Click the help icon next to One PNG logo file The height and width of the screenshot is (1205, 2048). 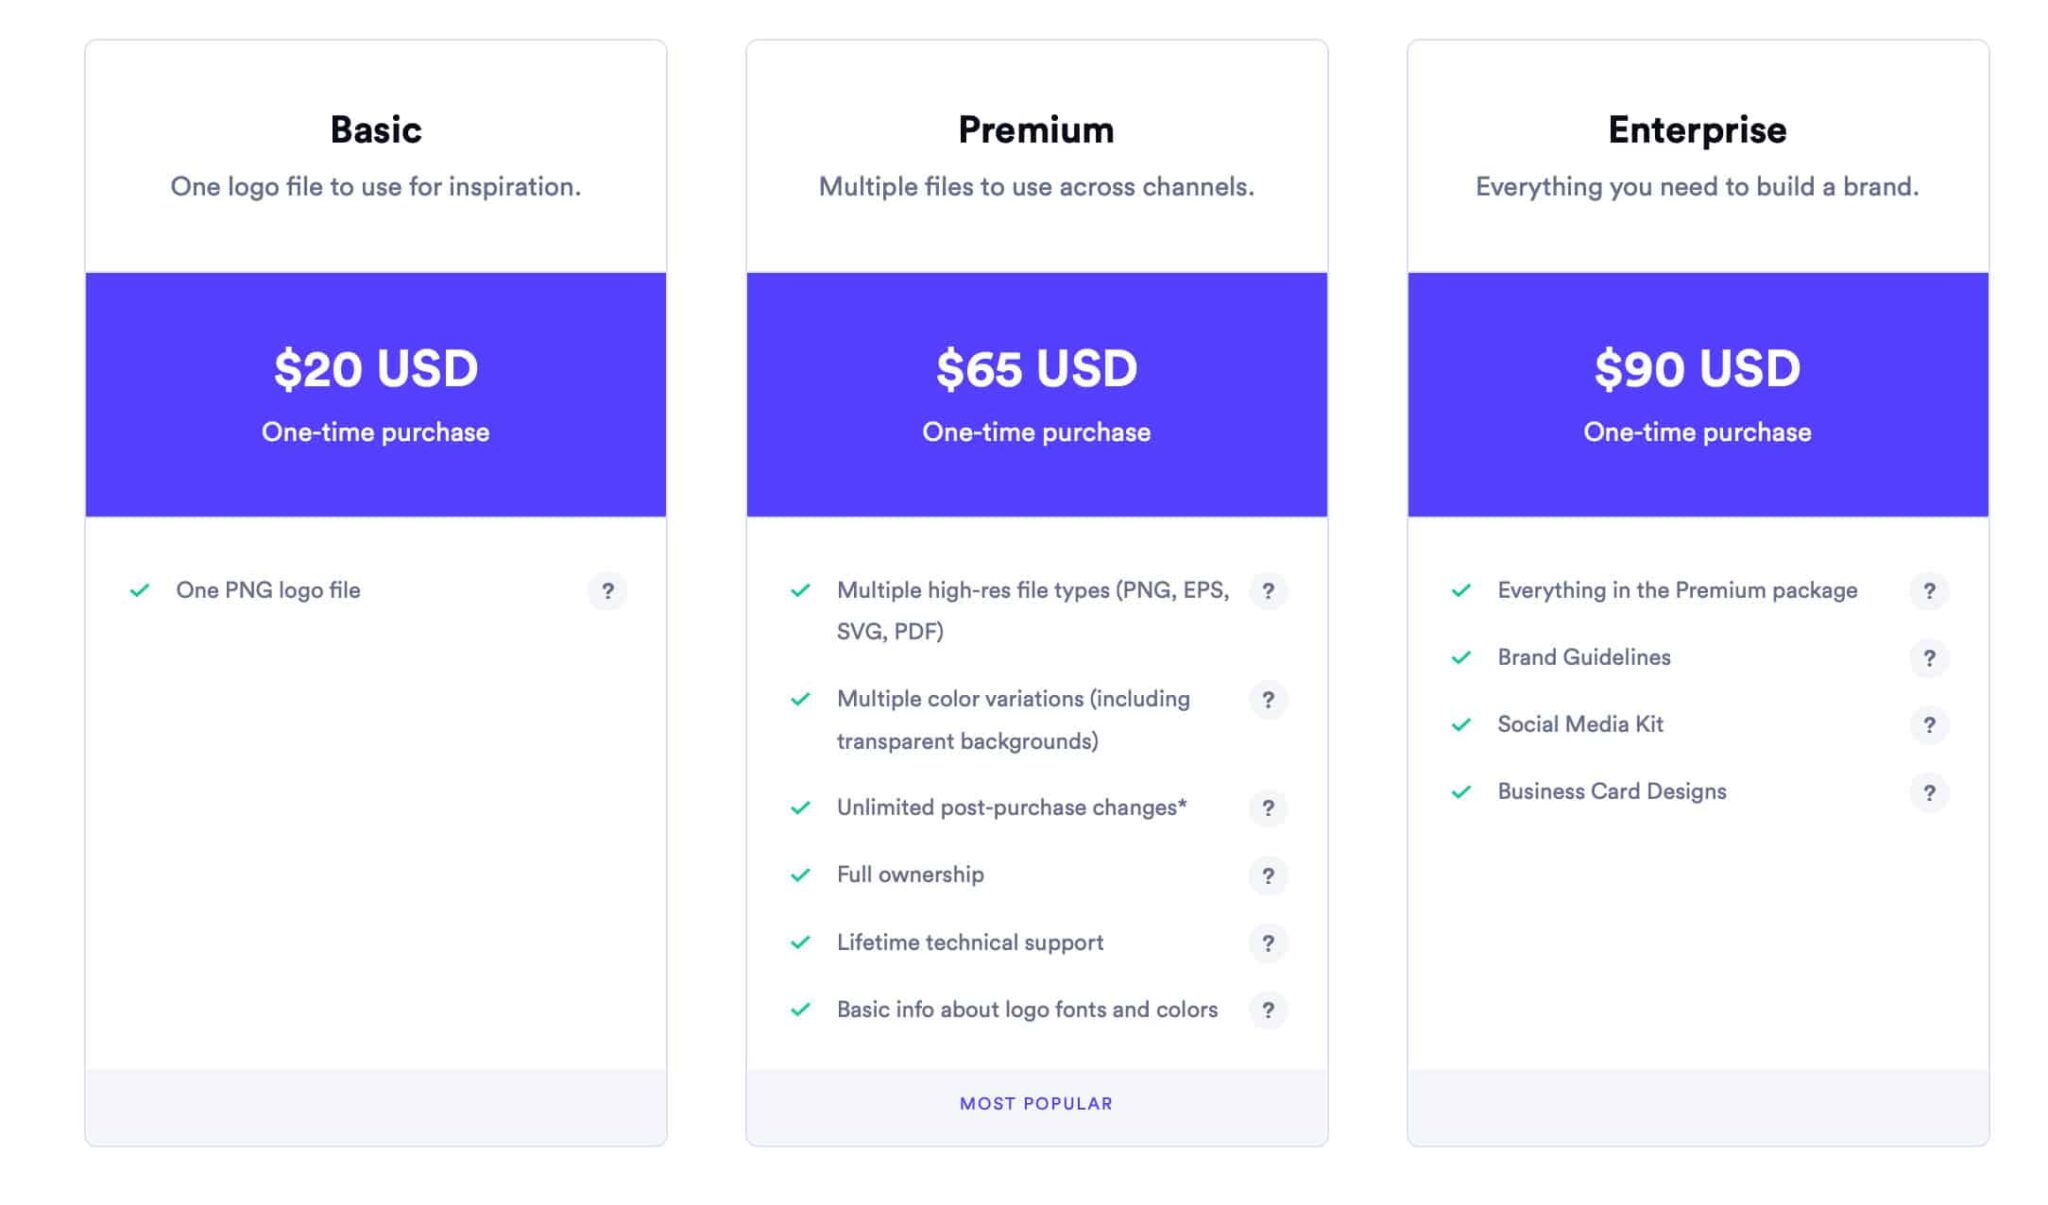click(x=608, y=591)
